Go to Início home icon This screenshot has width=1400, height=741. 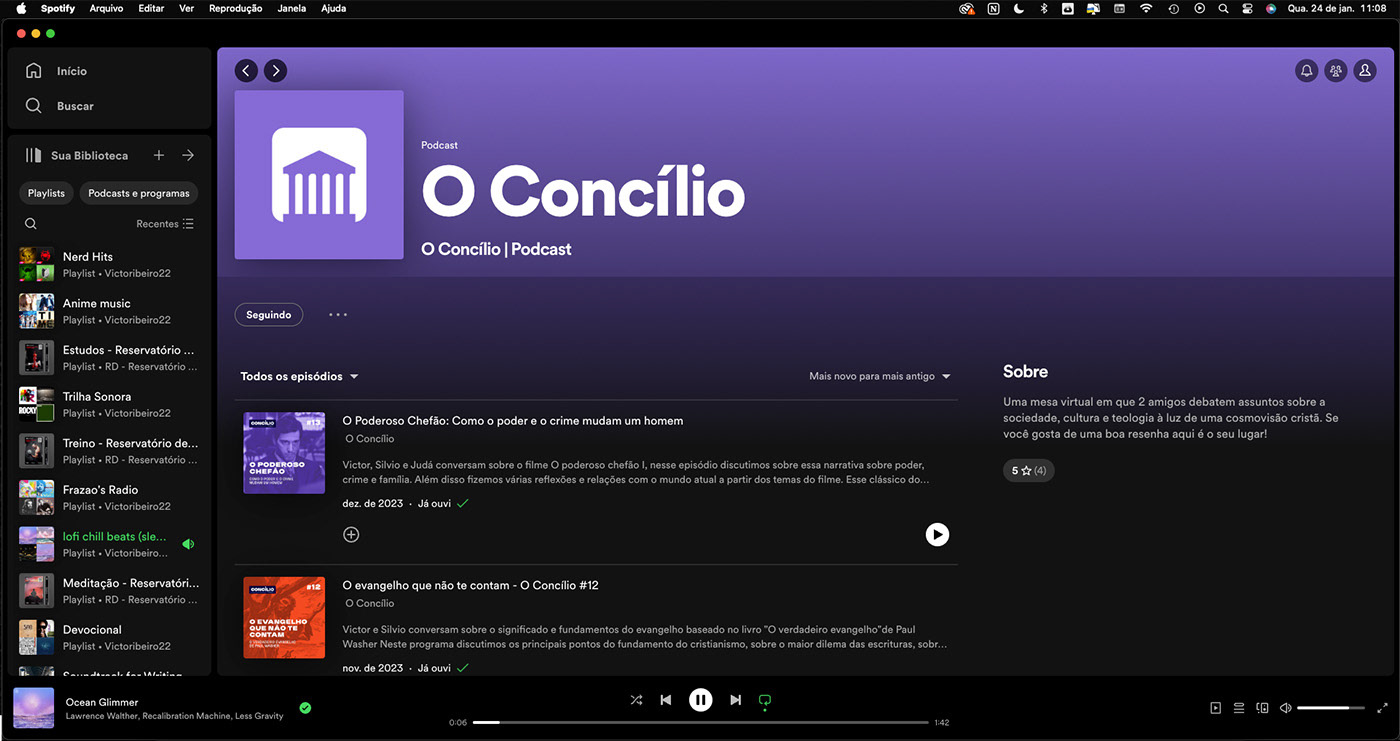coord(34,71)
